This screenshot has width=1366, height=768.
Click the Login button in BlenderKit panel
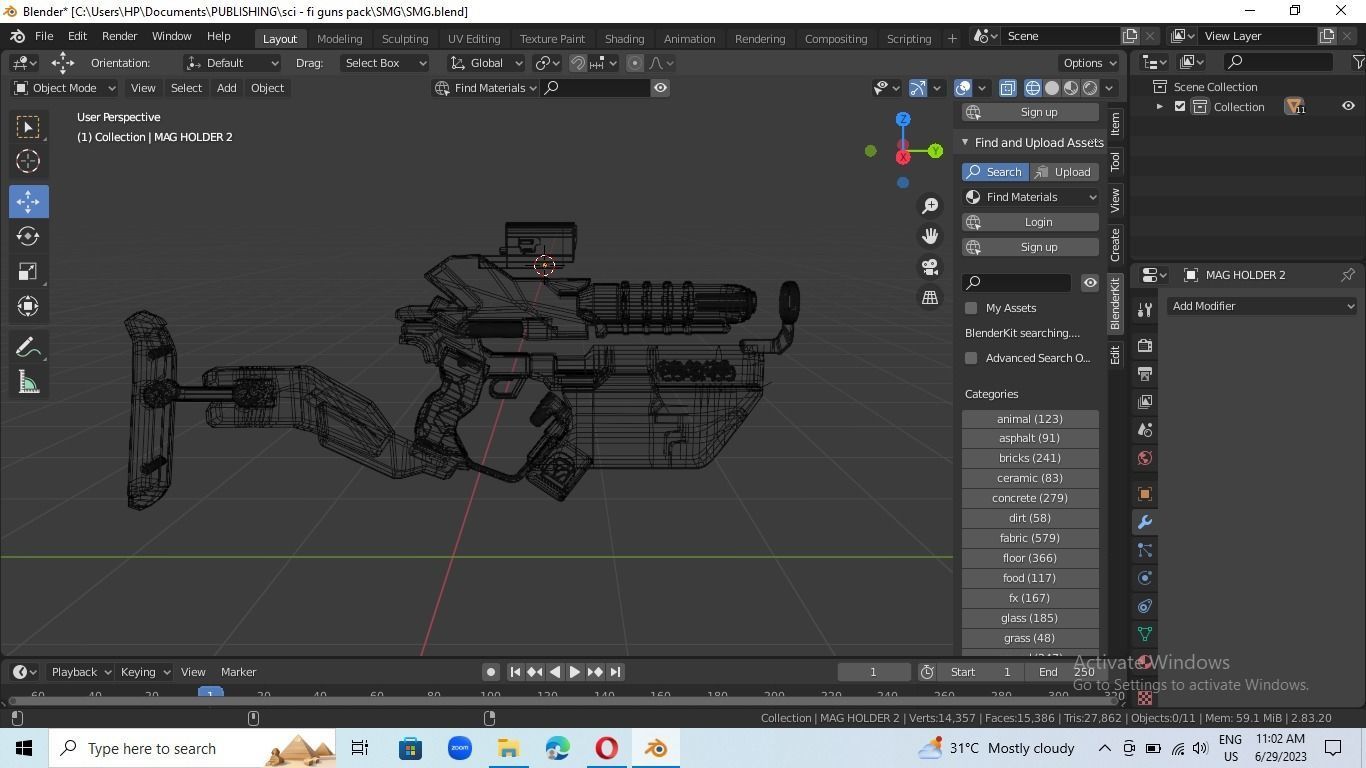tap(1030, 222)
